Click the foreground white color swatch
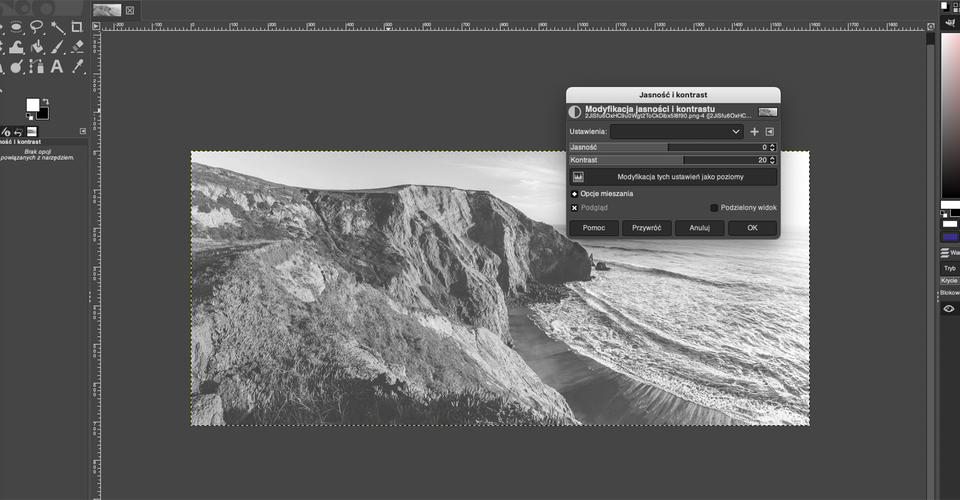 31,104
